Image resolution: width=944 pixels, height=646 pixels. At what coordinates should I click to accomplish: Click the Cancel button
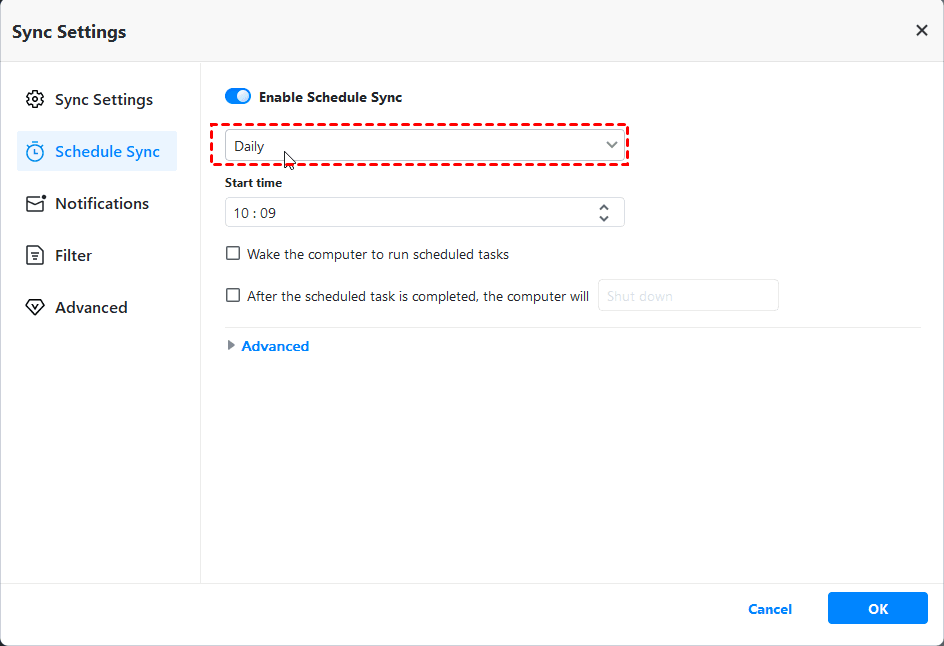coord(770,609)
